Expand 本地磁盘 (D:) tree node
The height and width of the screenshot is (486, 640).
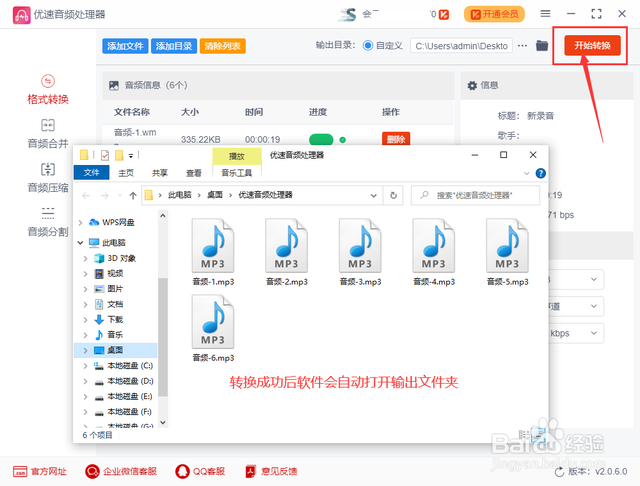tap(85, 382)
